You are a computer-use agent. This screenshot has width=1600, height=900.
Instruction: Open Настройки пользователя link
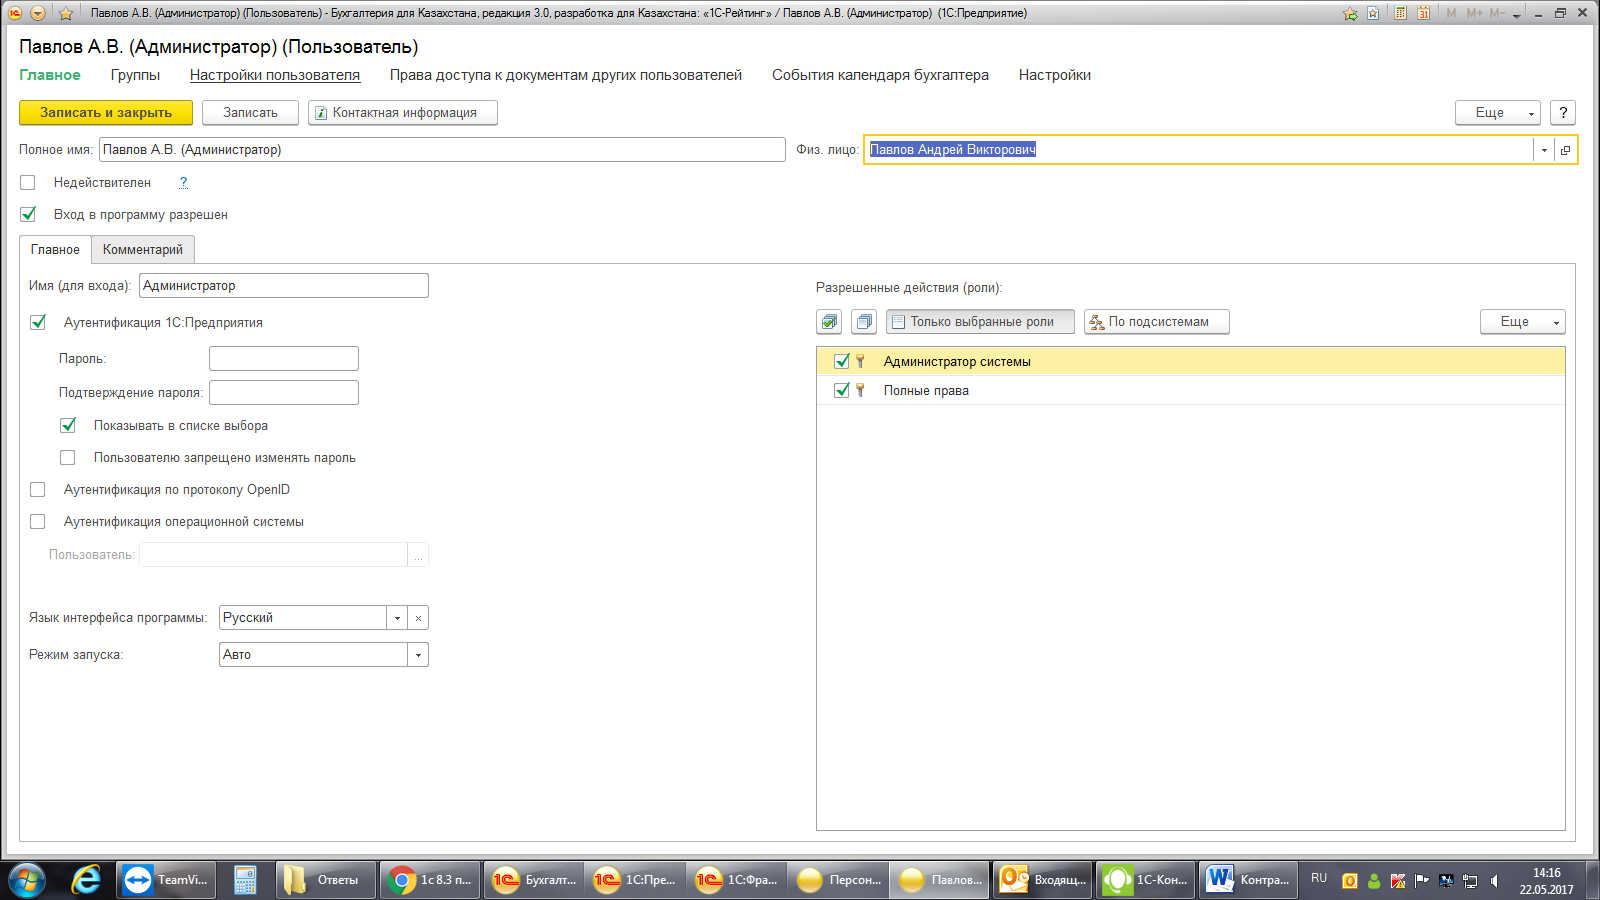point(275,75)
